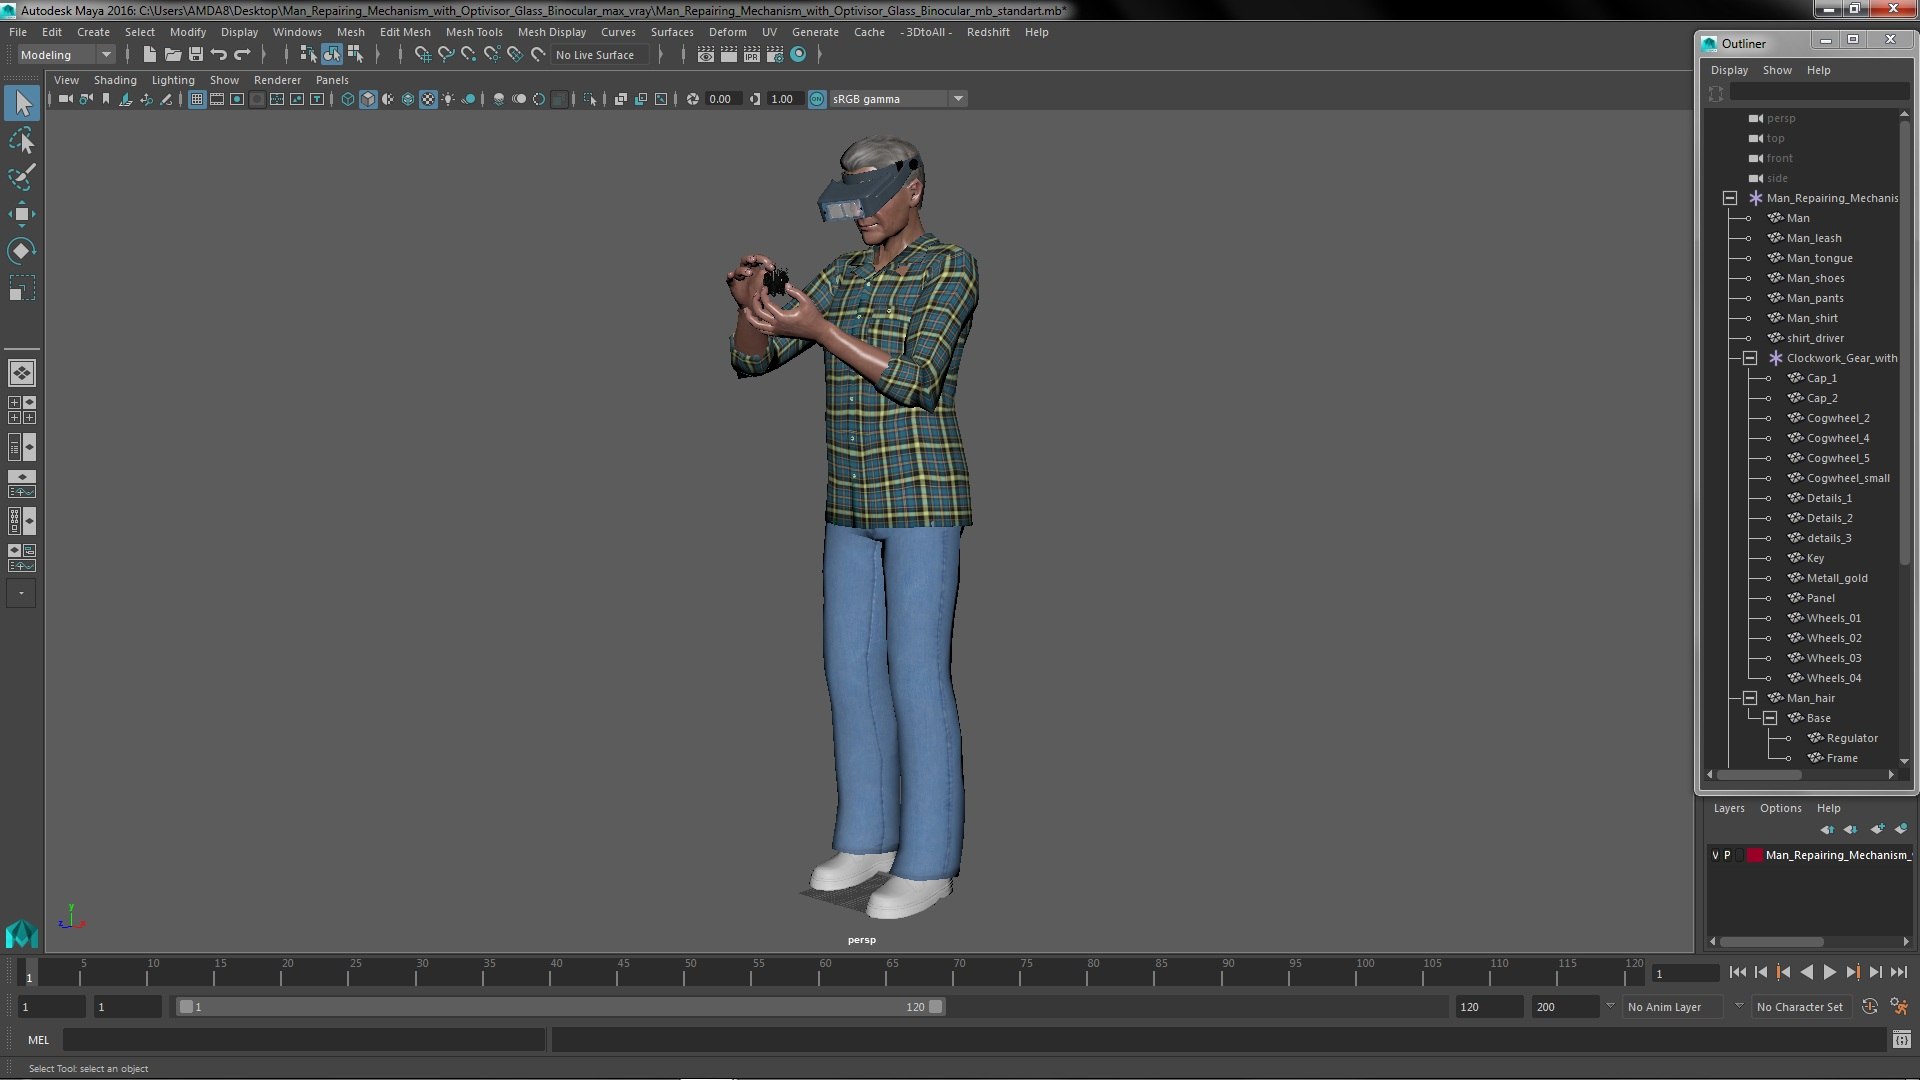
Task: Toggle the viewport grid display icon
Action: [197, 99]
